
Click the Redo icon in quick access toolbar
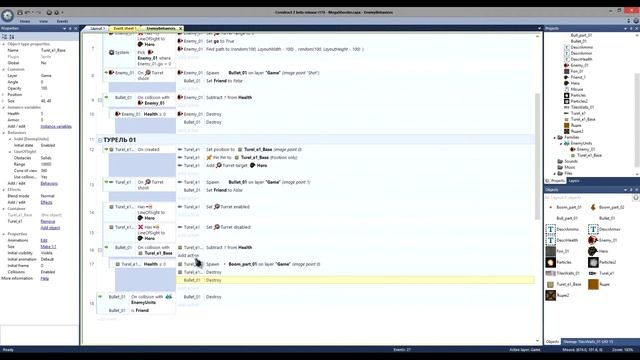(x=38, y=12)
